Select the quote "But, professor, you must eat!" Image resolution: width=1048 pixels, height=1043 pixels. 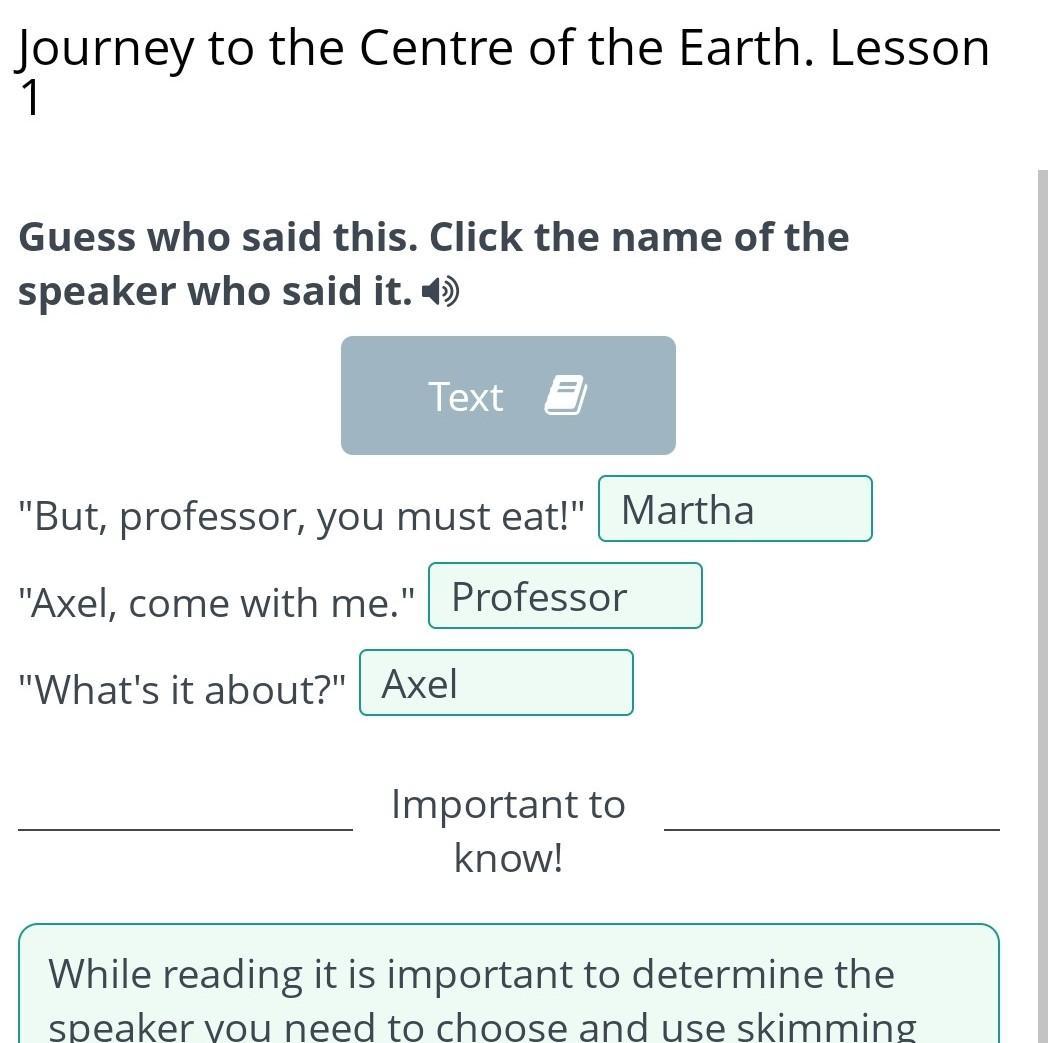click(x=301, y=516)
